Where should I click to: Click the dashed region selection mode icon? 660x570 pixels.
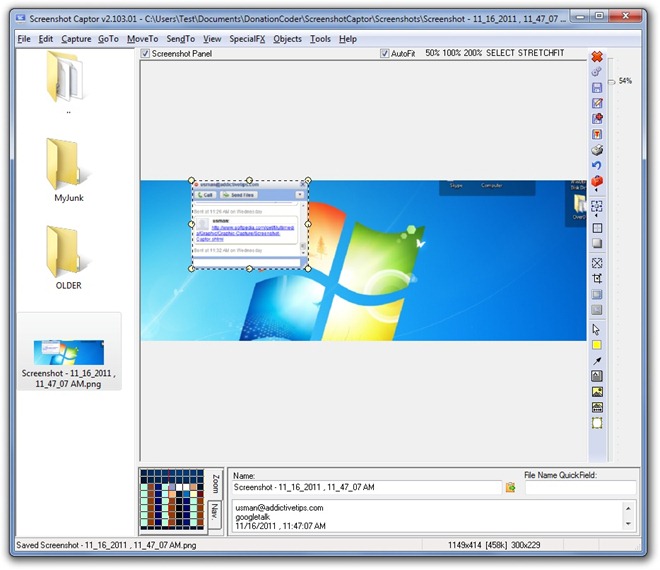click(x=597, y=206)
